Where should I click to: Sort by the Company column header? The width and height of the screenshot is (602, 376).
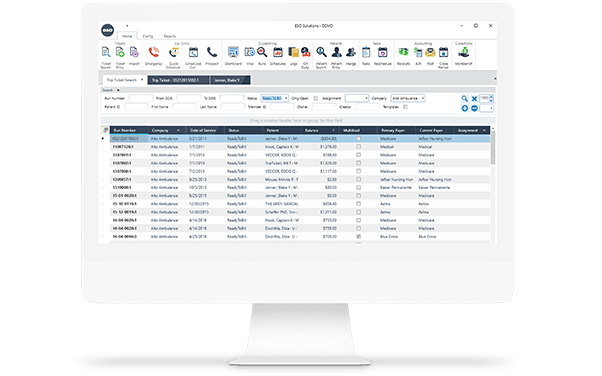(x=167, y=130)
